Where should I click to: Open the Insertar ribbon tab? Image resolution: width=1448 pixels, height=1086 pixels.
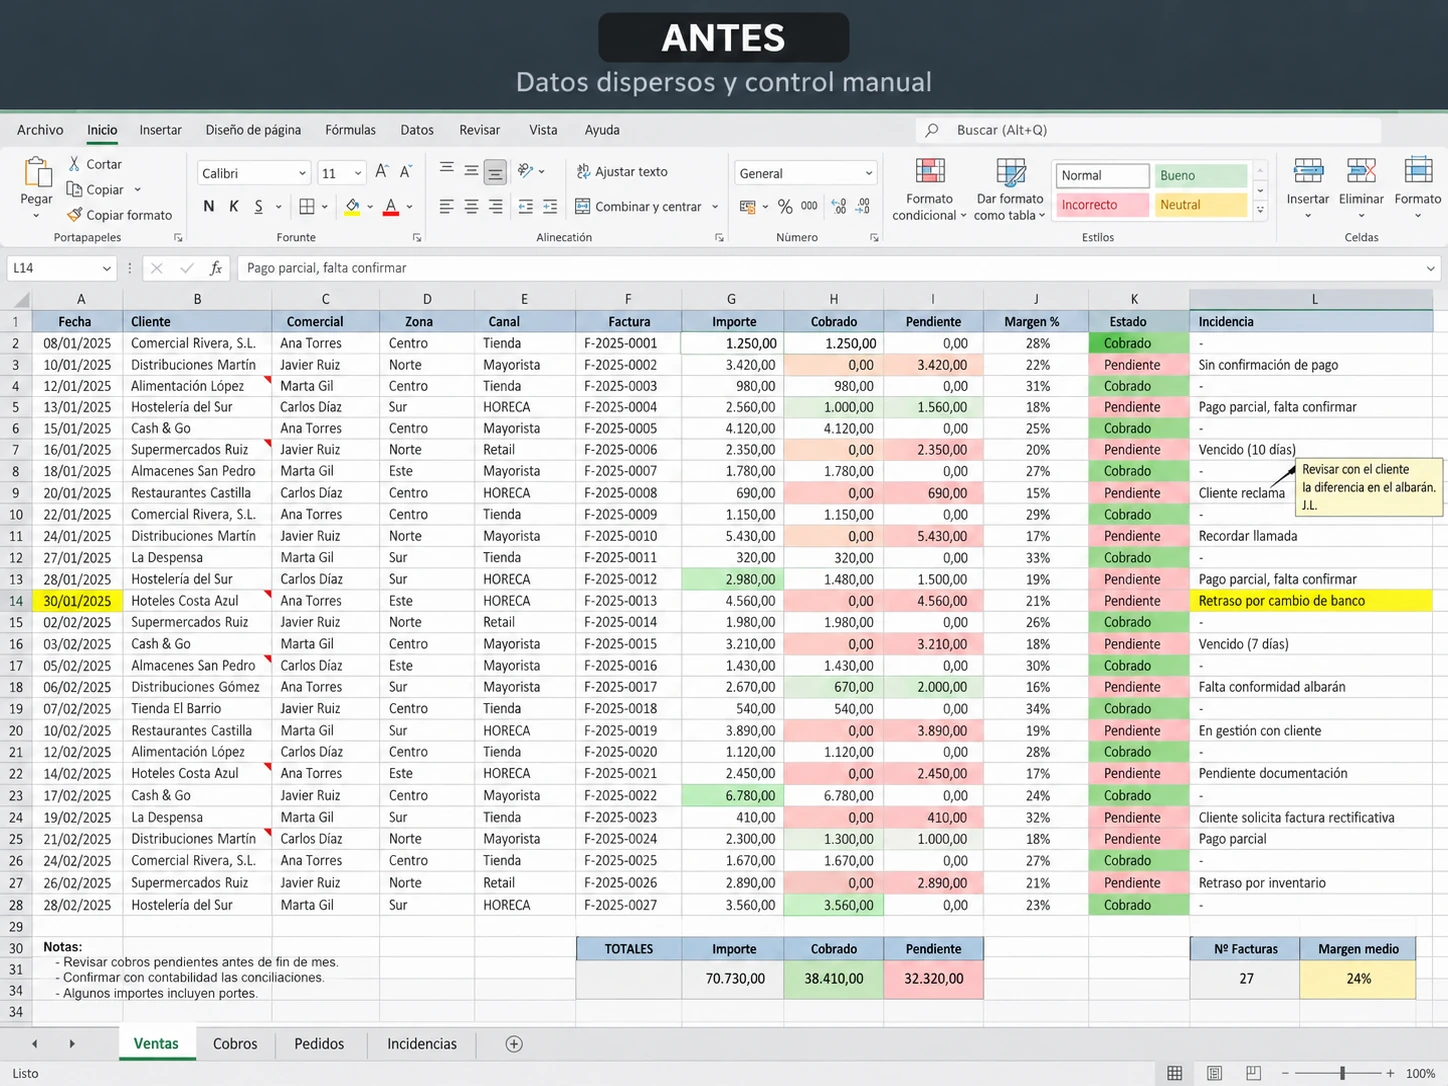[x=160, y=130]
